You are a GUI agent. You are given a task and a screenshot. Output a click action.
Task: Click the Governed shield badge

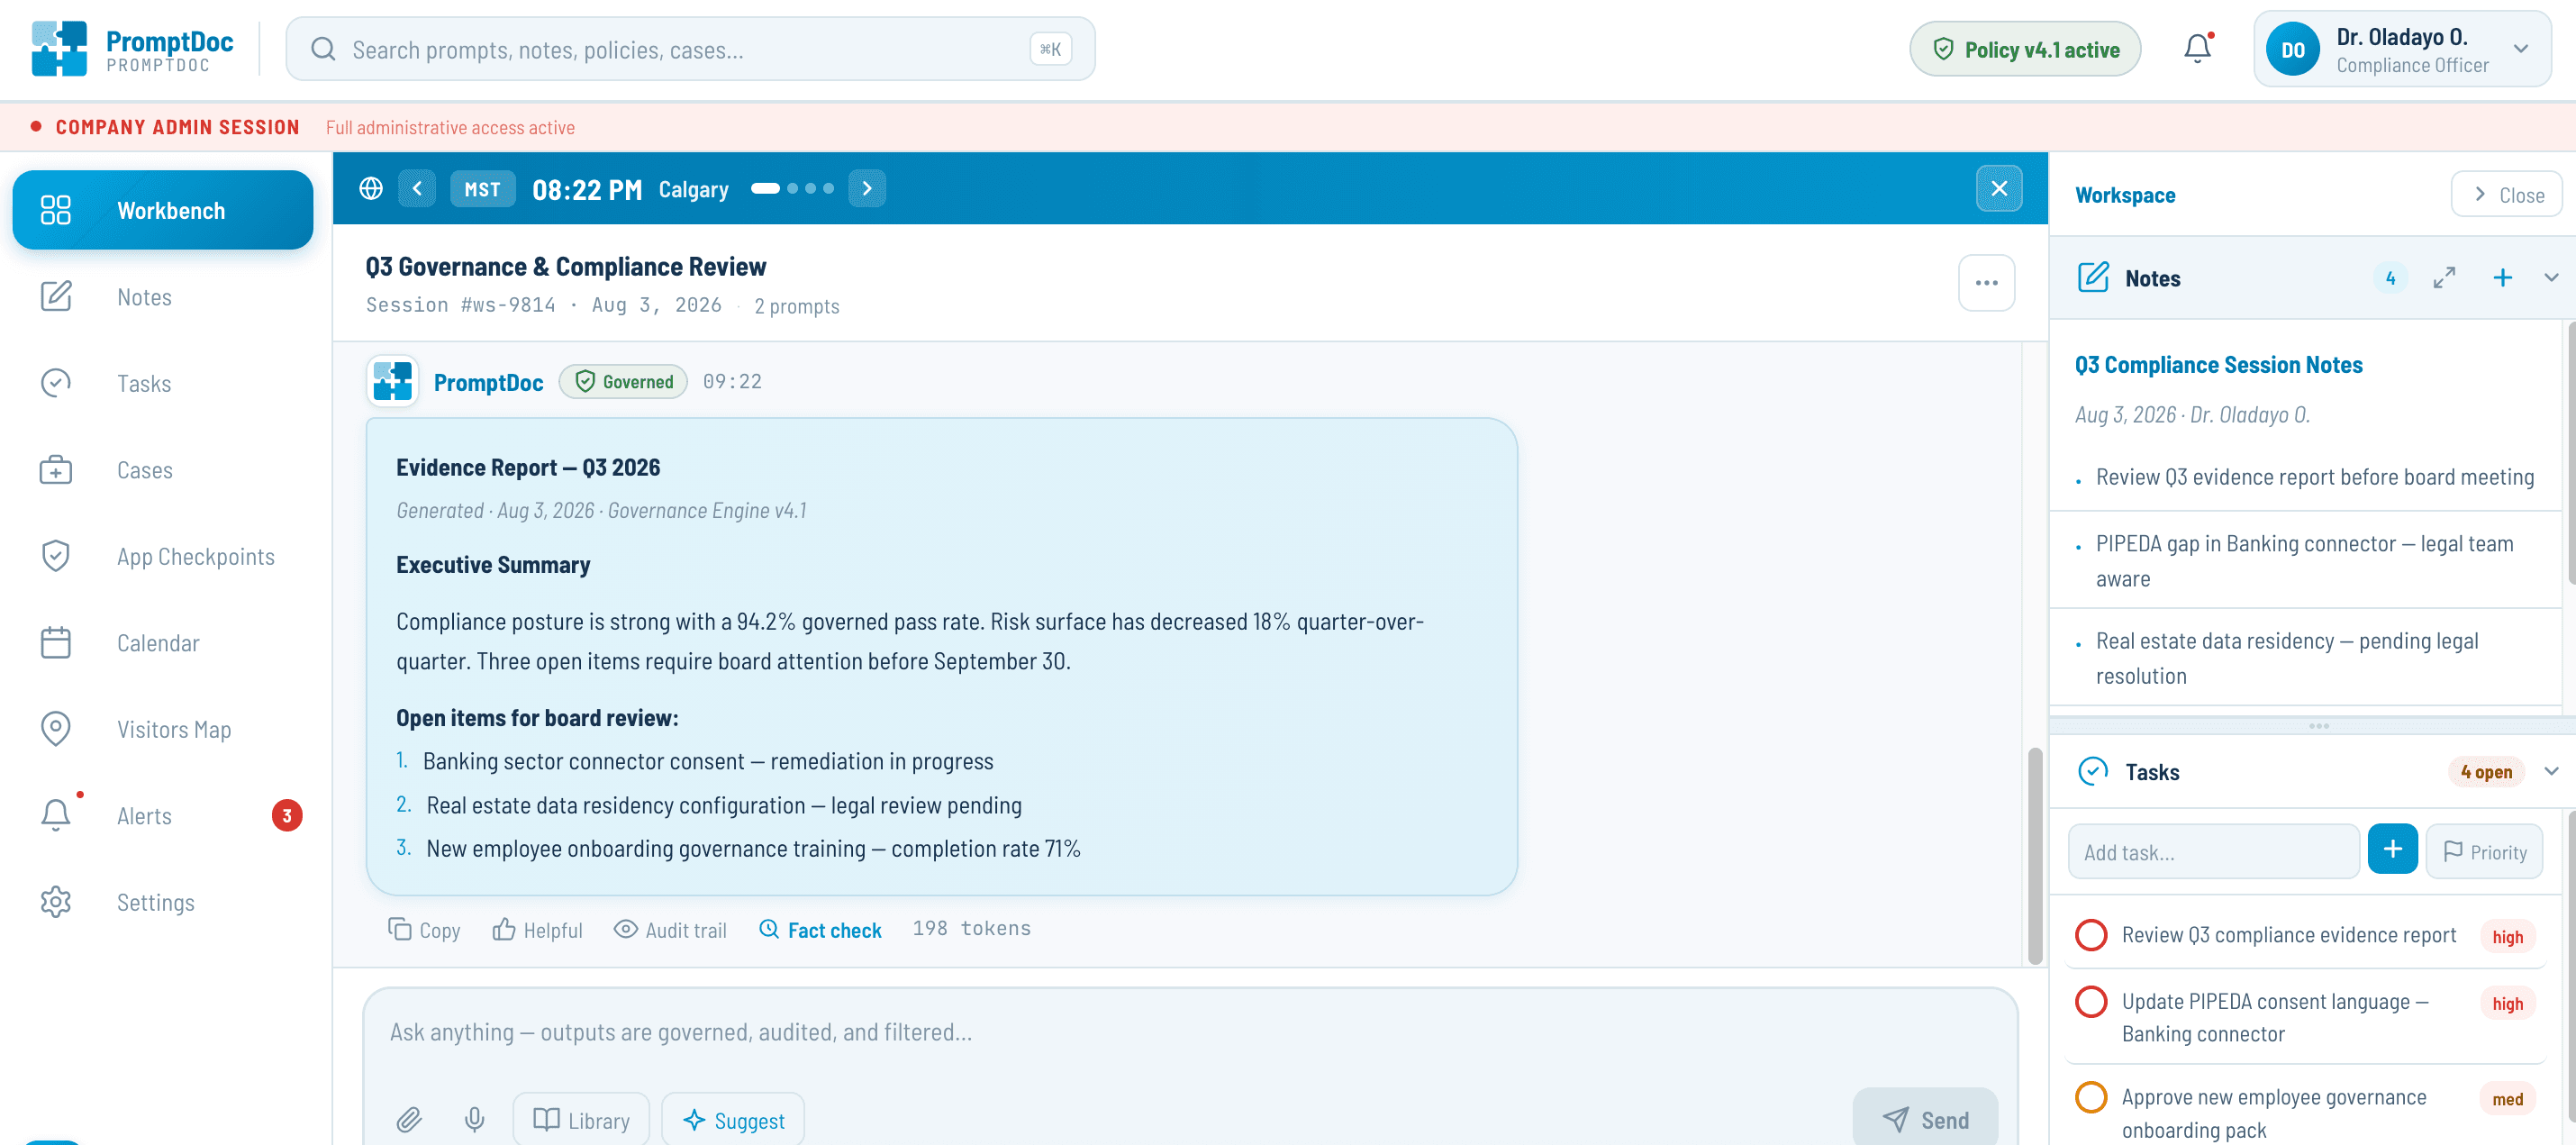(623, 381)
